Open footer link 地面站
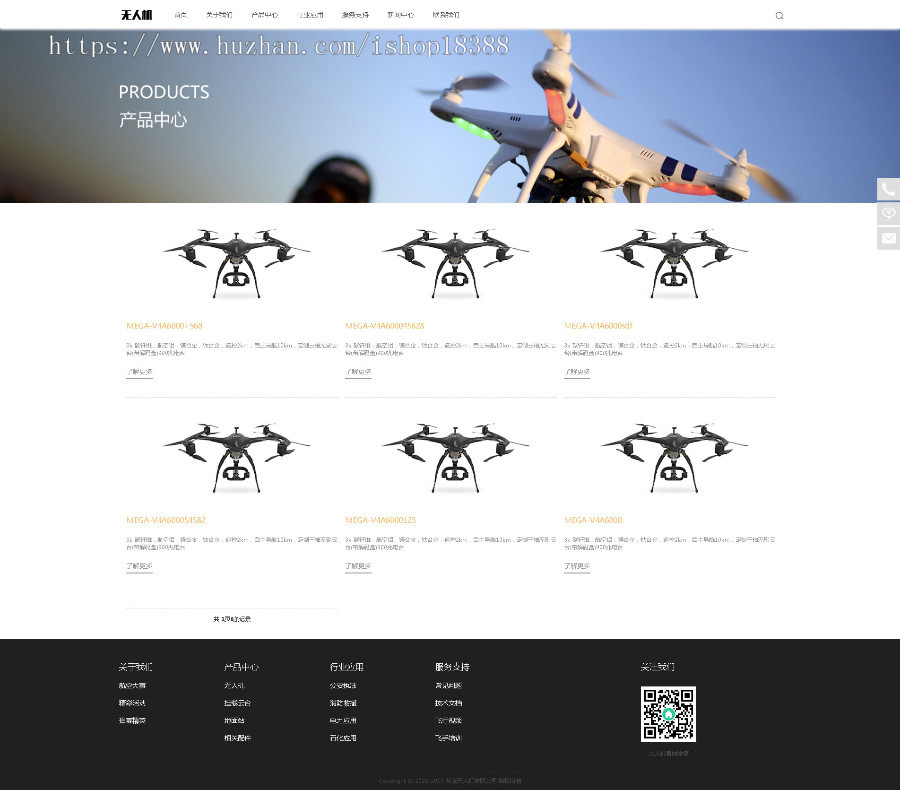900x790 pixels. (x=234, y=721)
